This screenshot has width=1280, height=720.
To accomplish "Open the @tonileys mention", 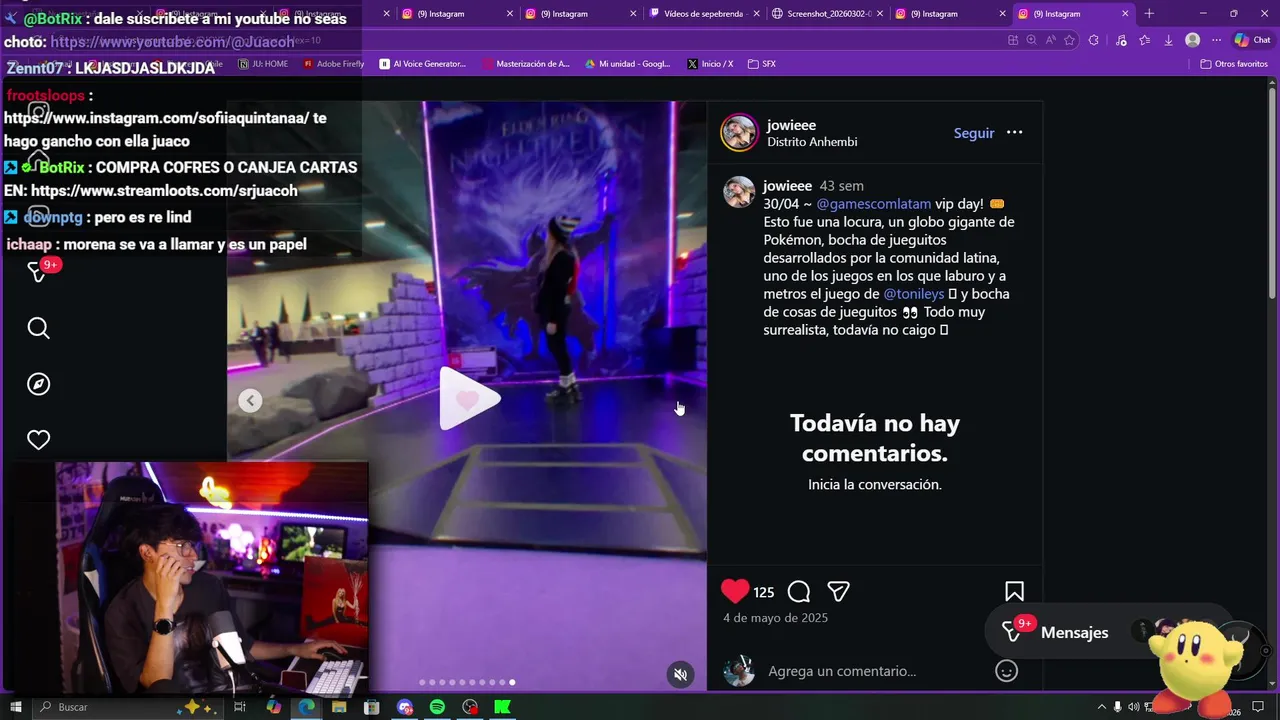I will (x=914, y=294).
